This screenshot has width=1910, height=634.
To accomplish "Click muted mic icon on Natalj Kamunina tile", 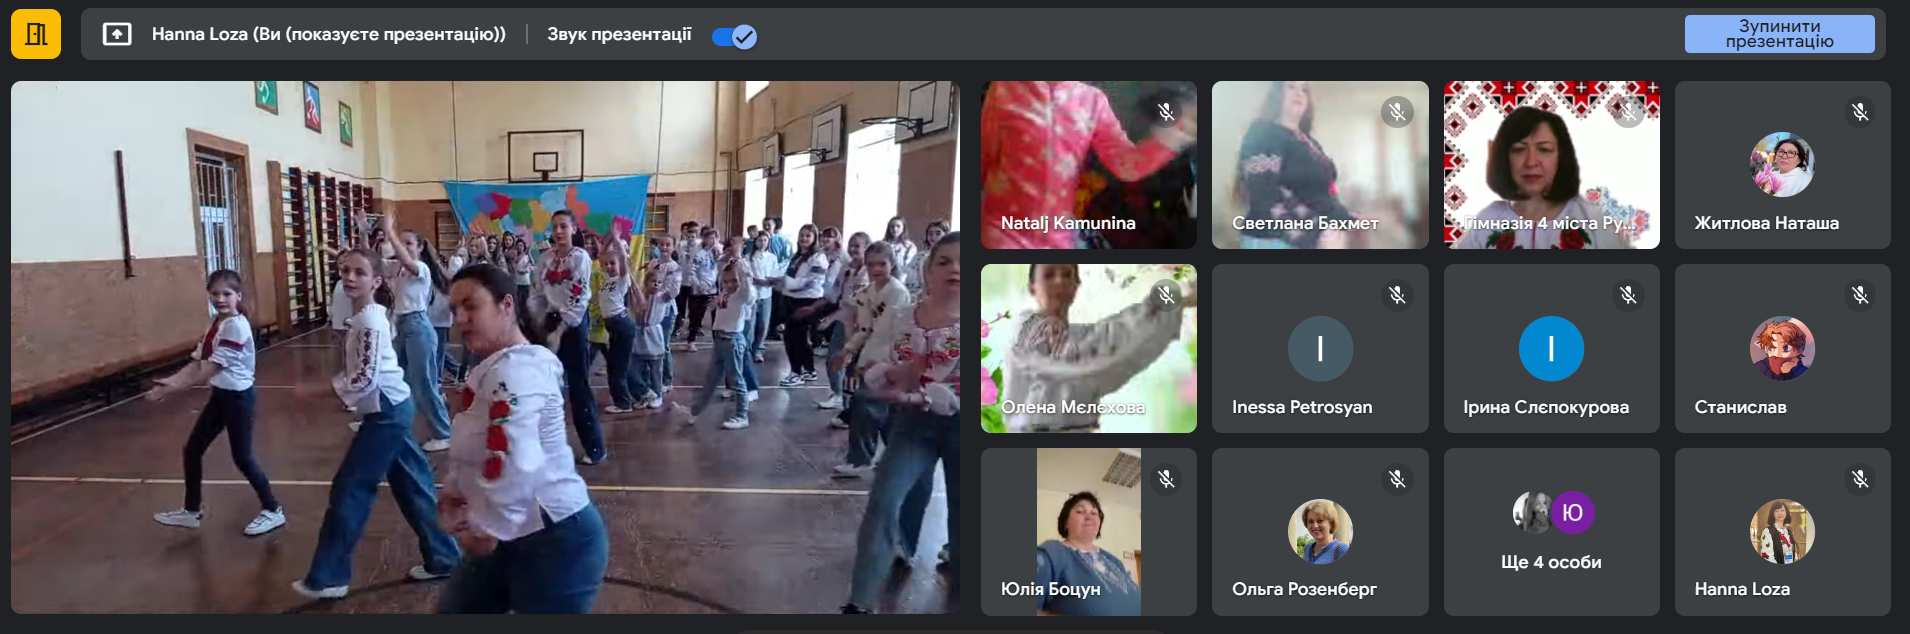I will point(1166,112).
